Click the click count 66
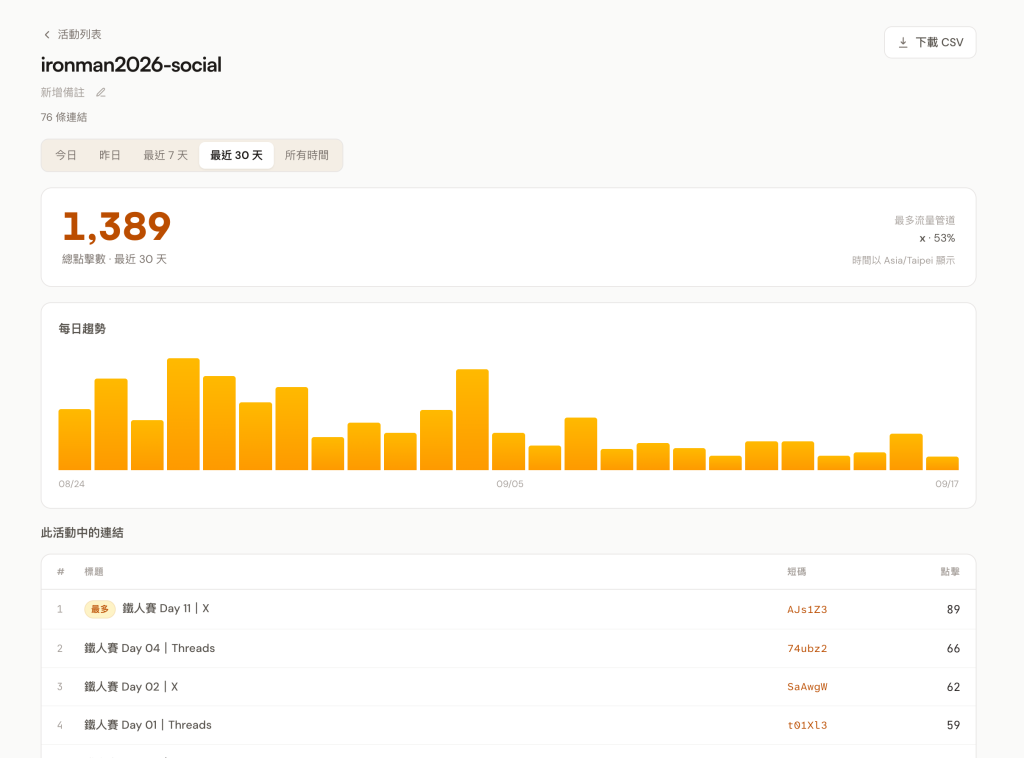1024x758 pixels. (953, 648)
